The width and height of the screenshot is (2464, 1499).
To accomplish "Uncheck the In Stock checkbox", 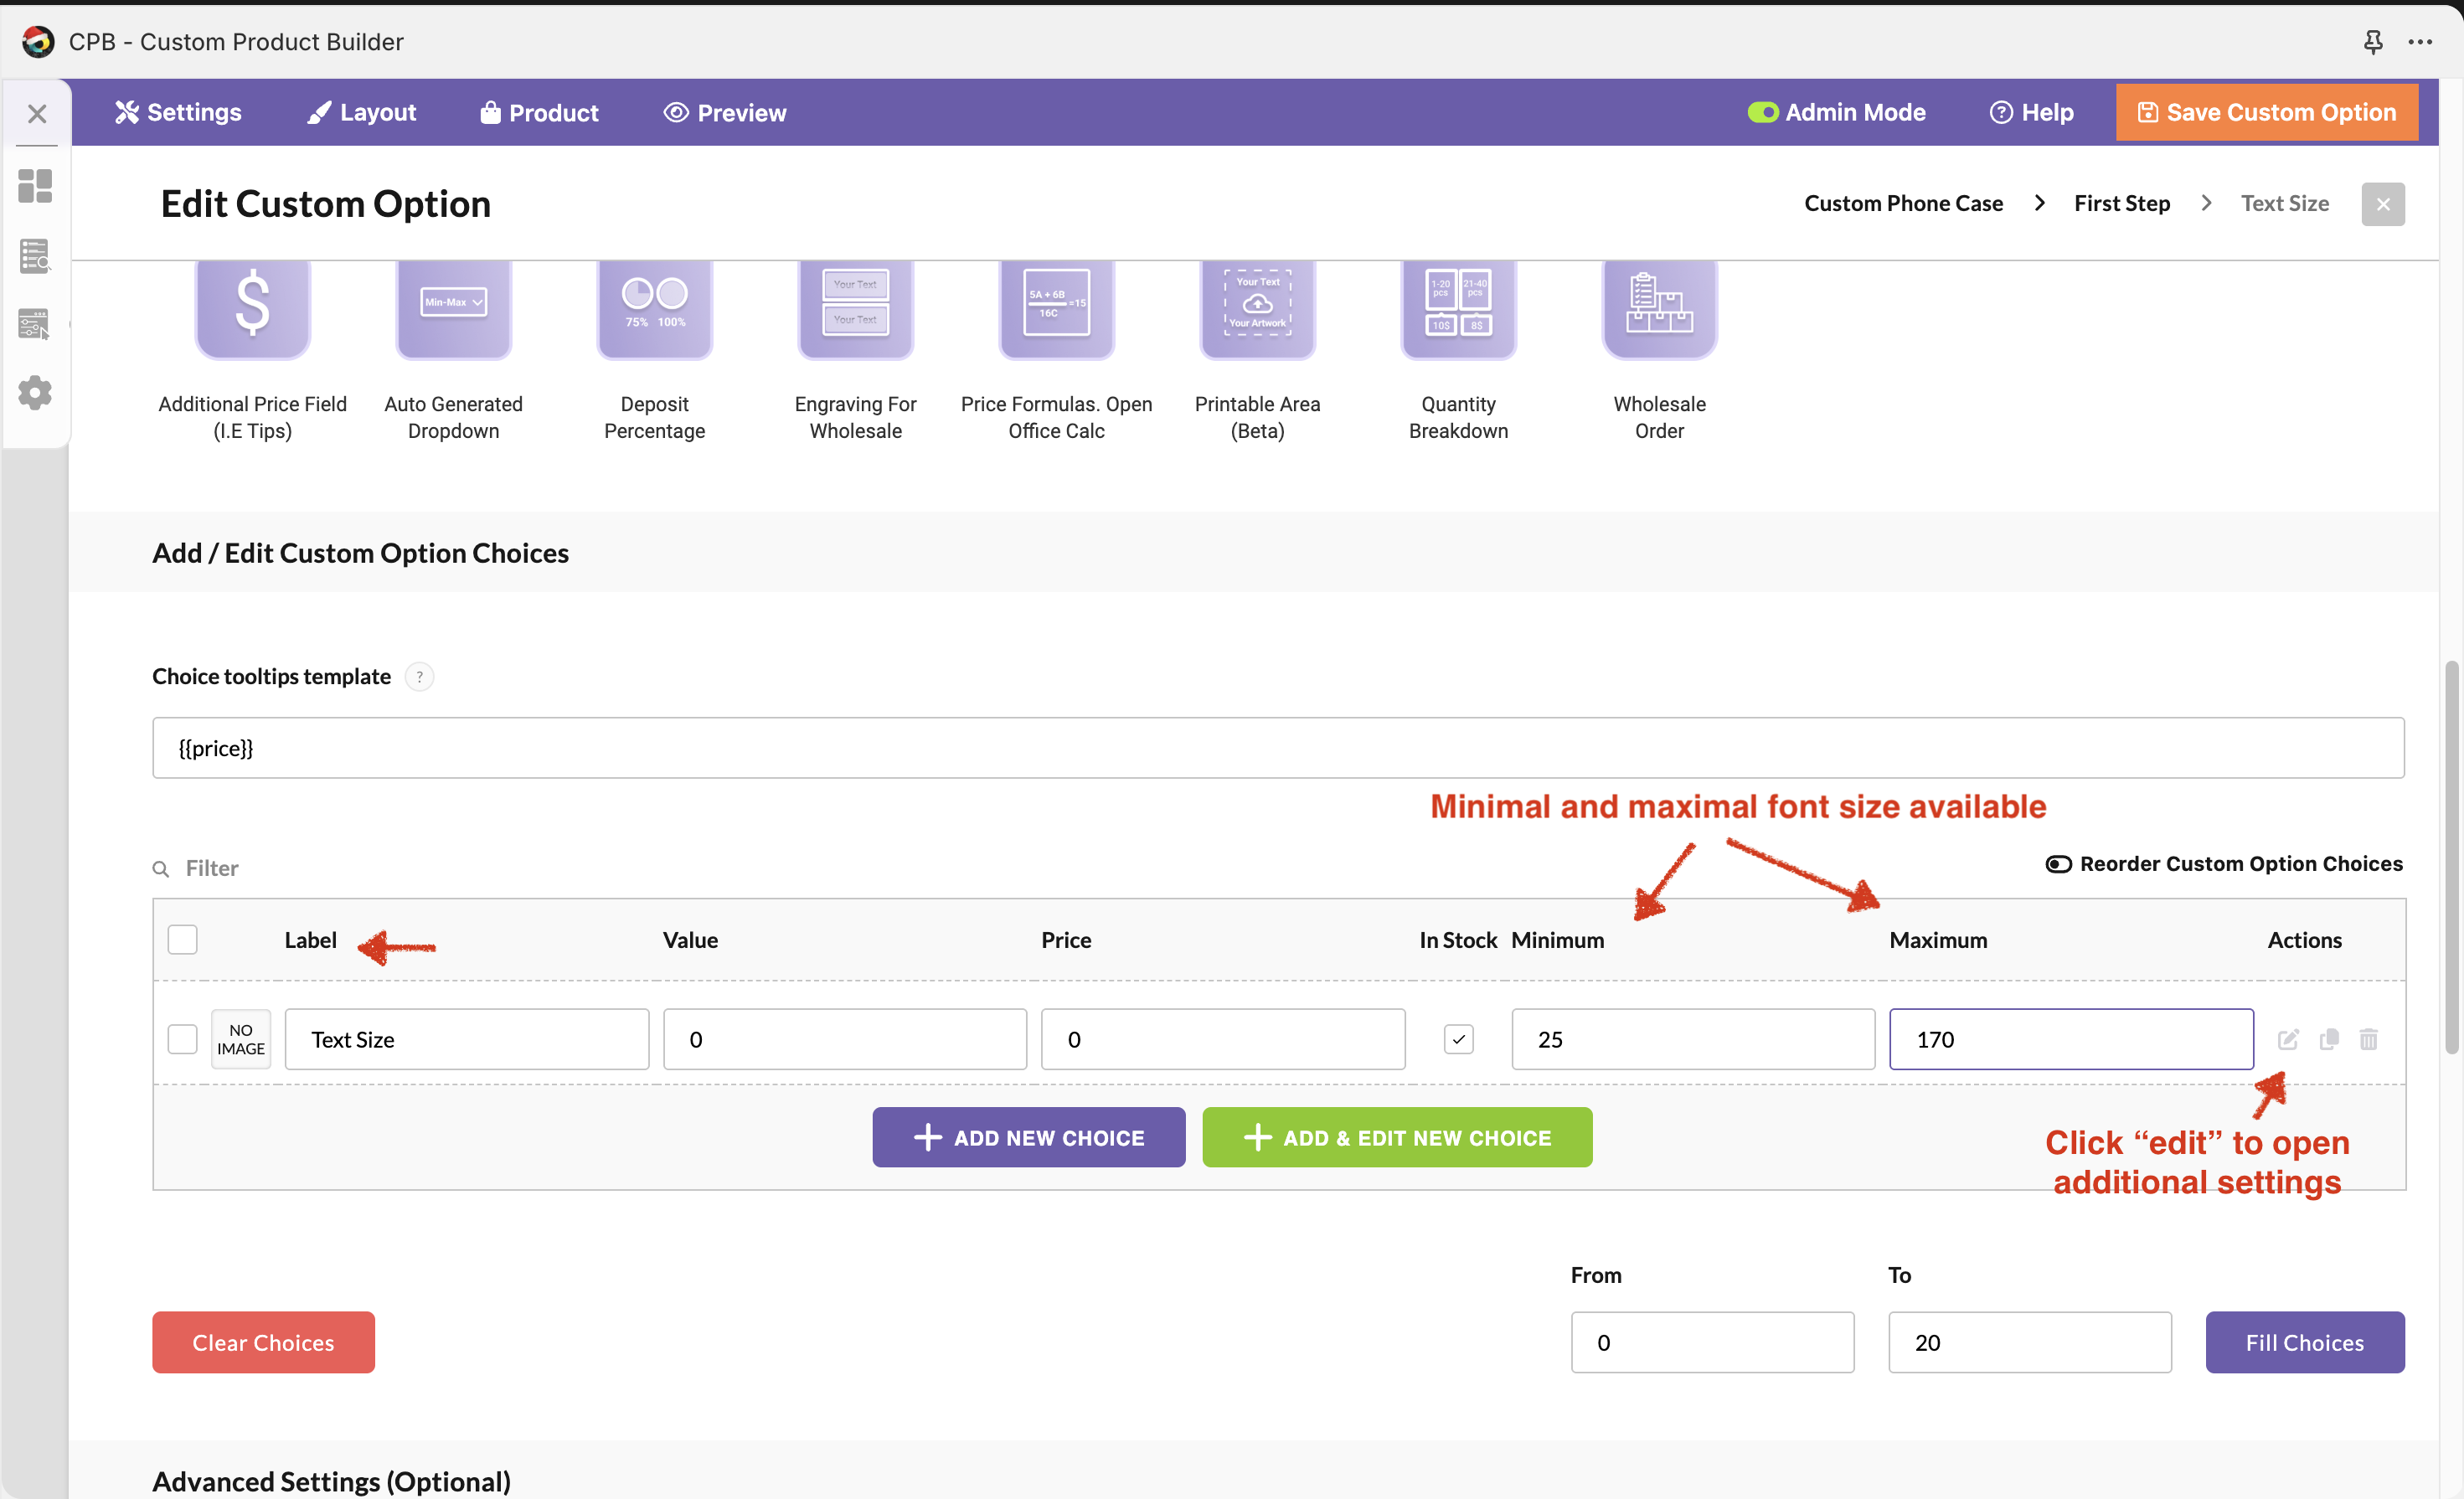I will [x=1458, y=1039].
